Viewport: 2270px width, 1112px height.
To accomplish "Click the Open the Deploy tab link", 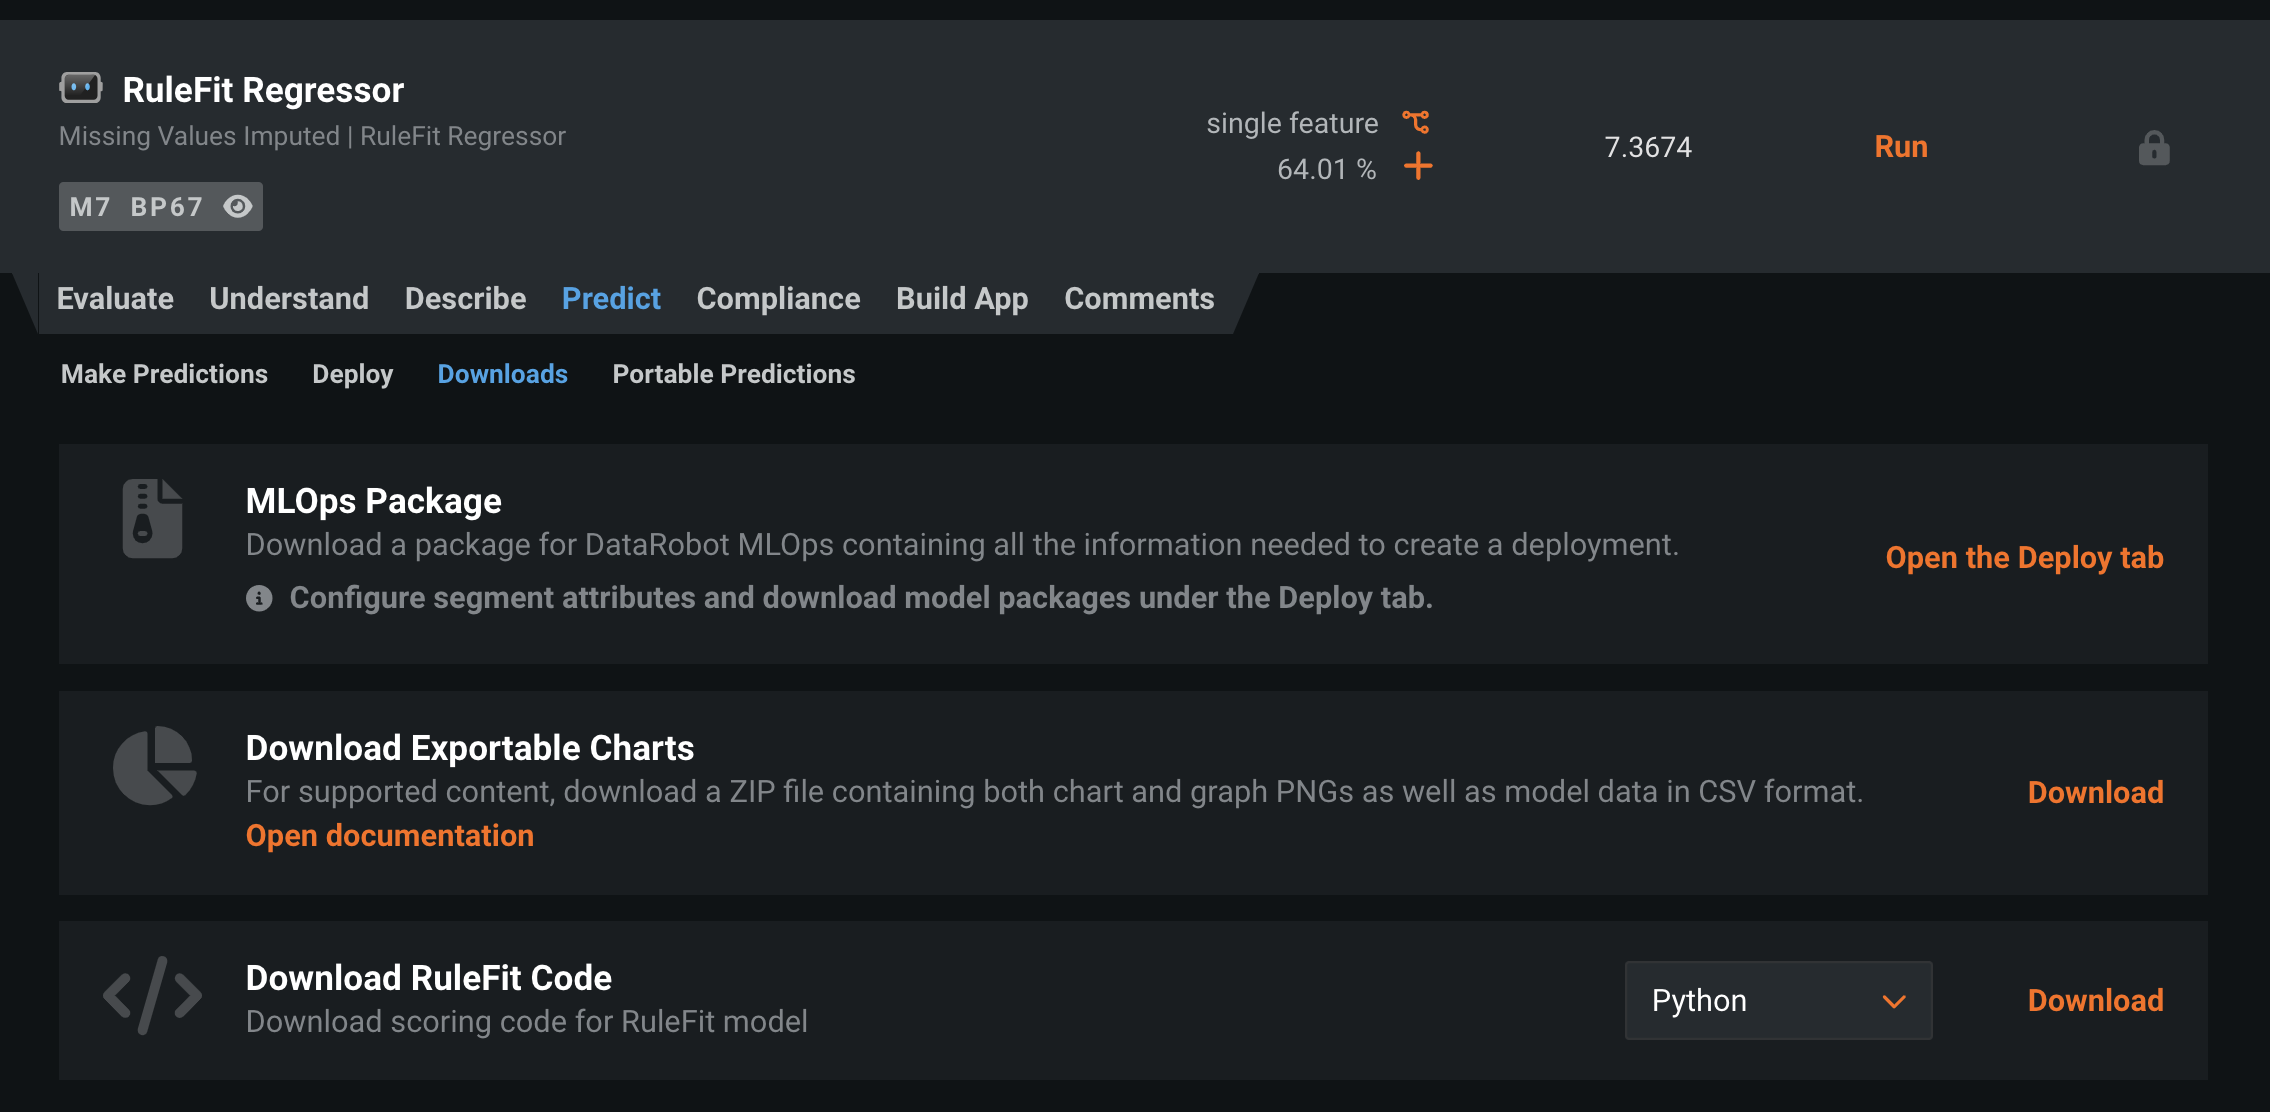I will (x=2024, y=557).
